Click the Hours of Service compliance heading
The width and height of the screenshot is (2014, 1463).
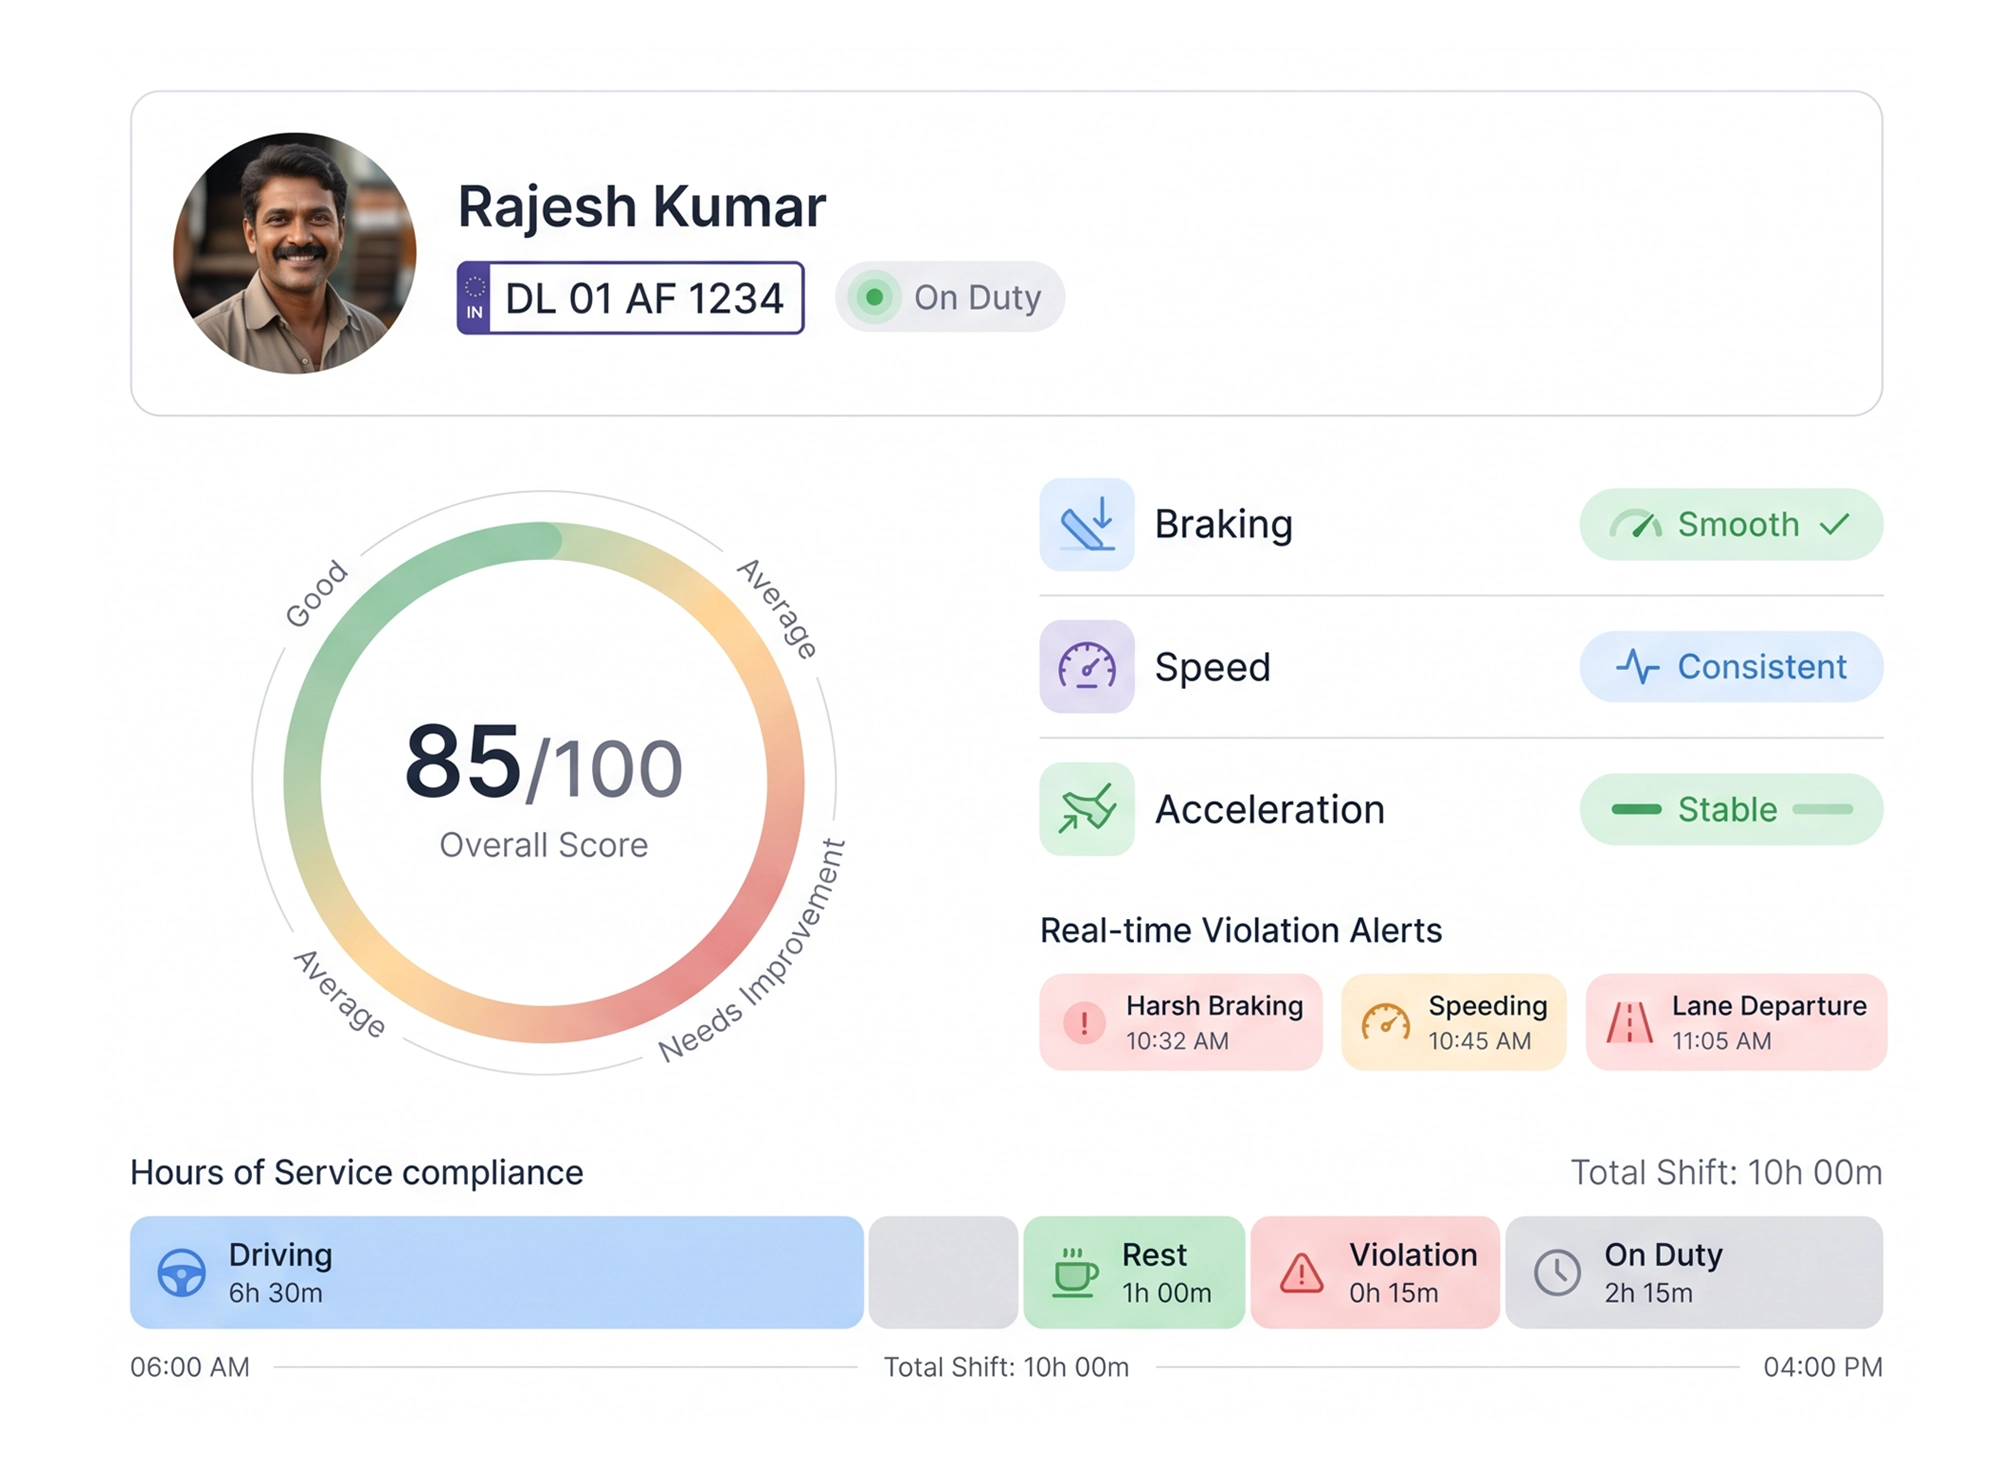(357, 1172)
